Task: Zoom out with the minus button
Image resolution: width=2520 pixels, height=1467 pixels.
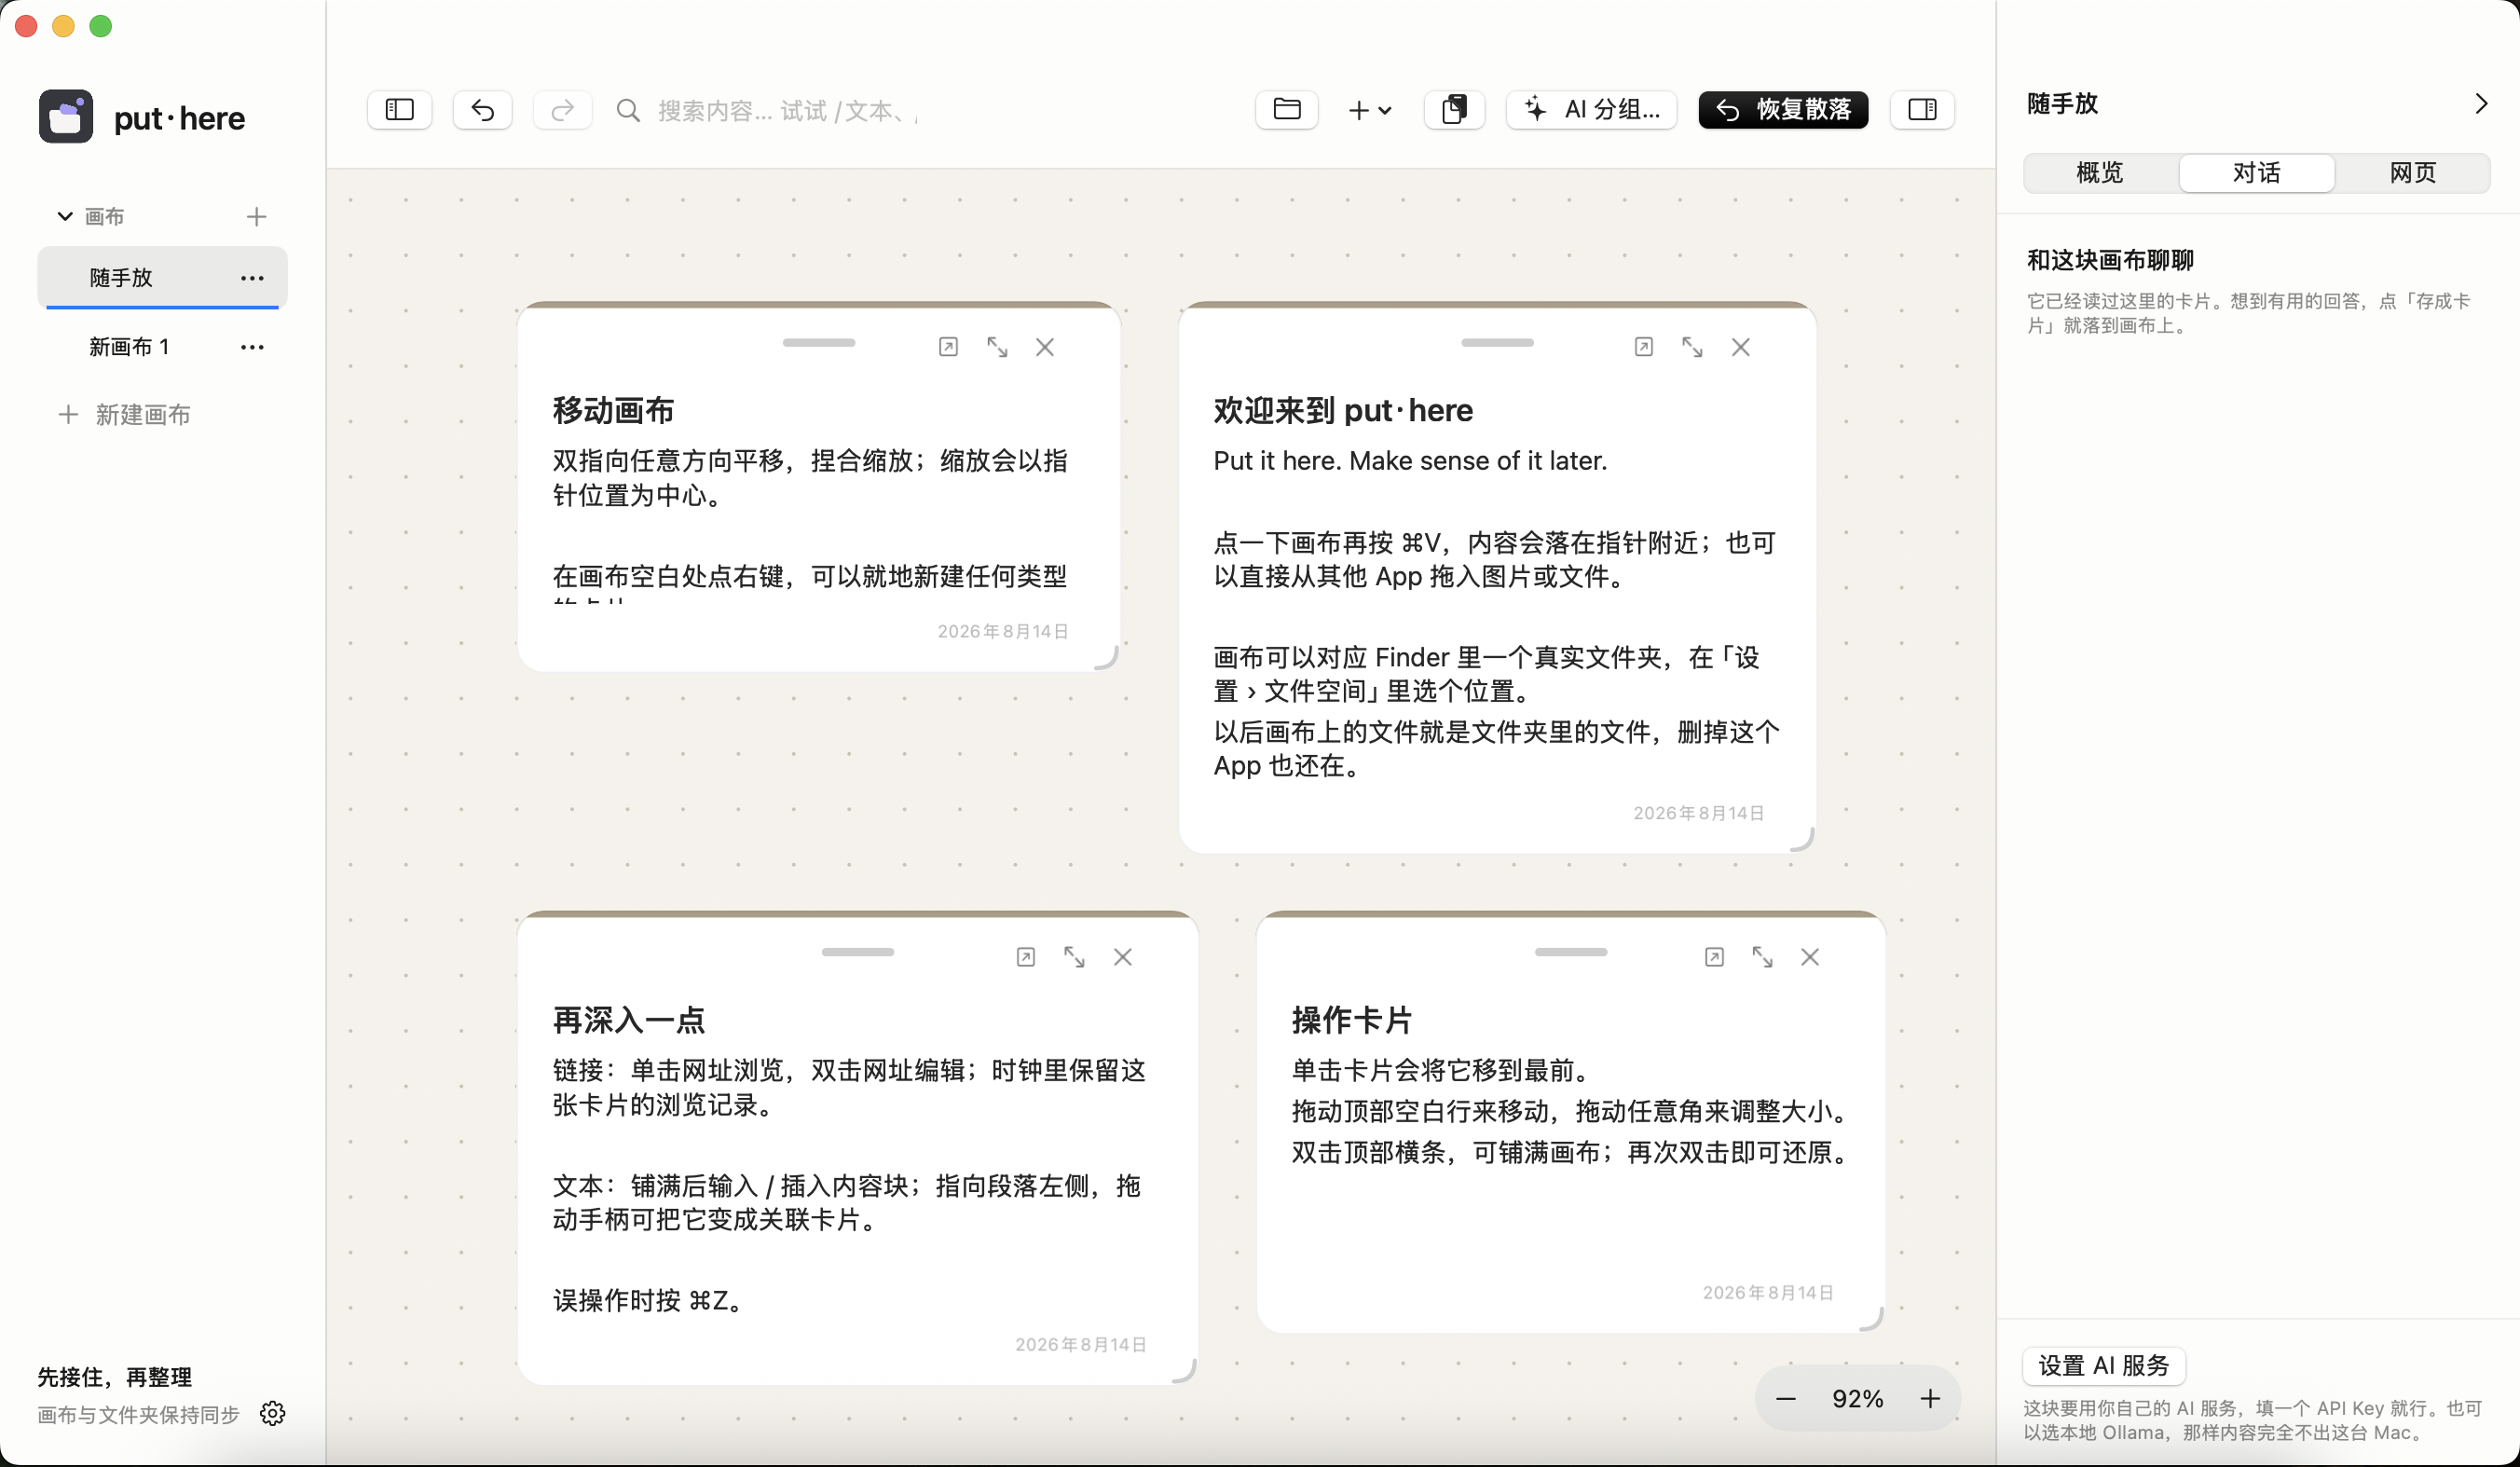Action: (1786, 1399)
